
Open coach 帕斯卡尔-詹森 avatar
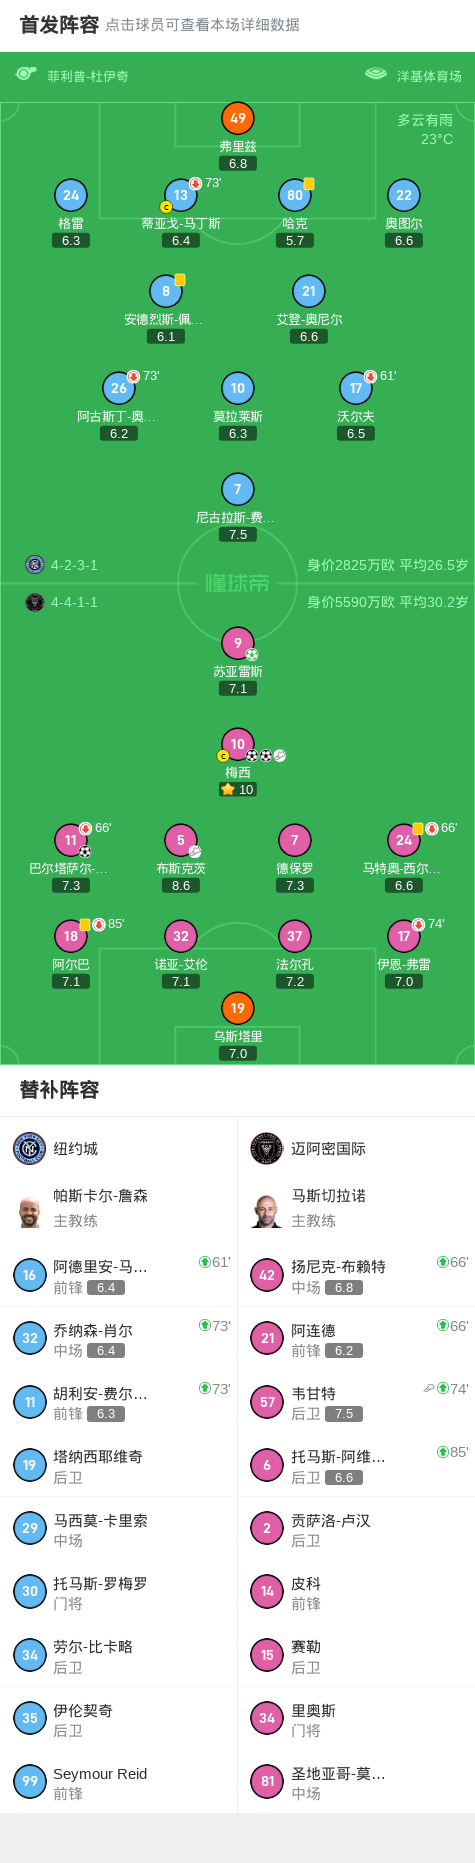click(30, 1209)
